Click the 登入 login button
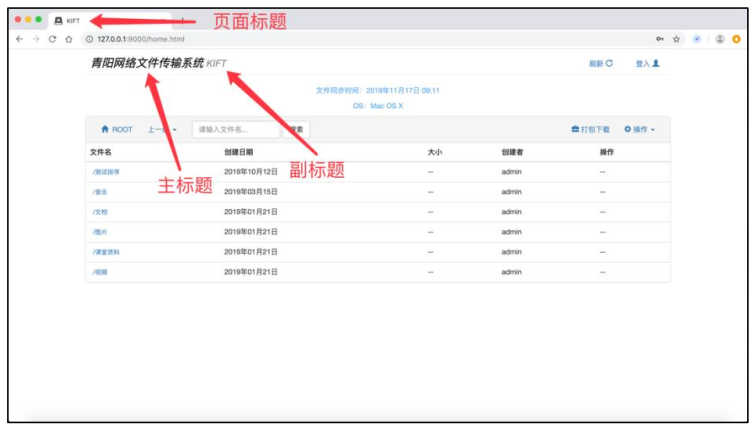The width and height of the screenshot is (756, 430). click(647, 64)
